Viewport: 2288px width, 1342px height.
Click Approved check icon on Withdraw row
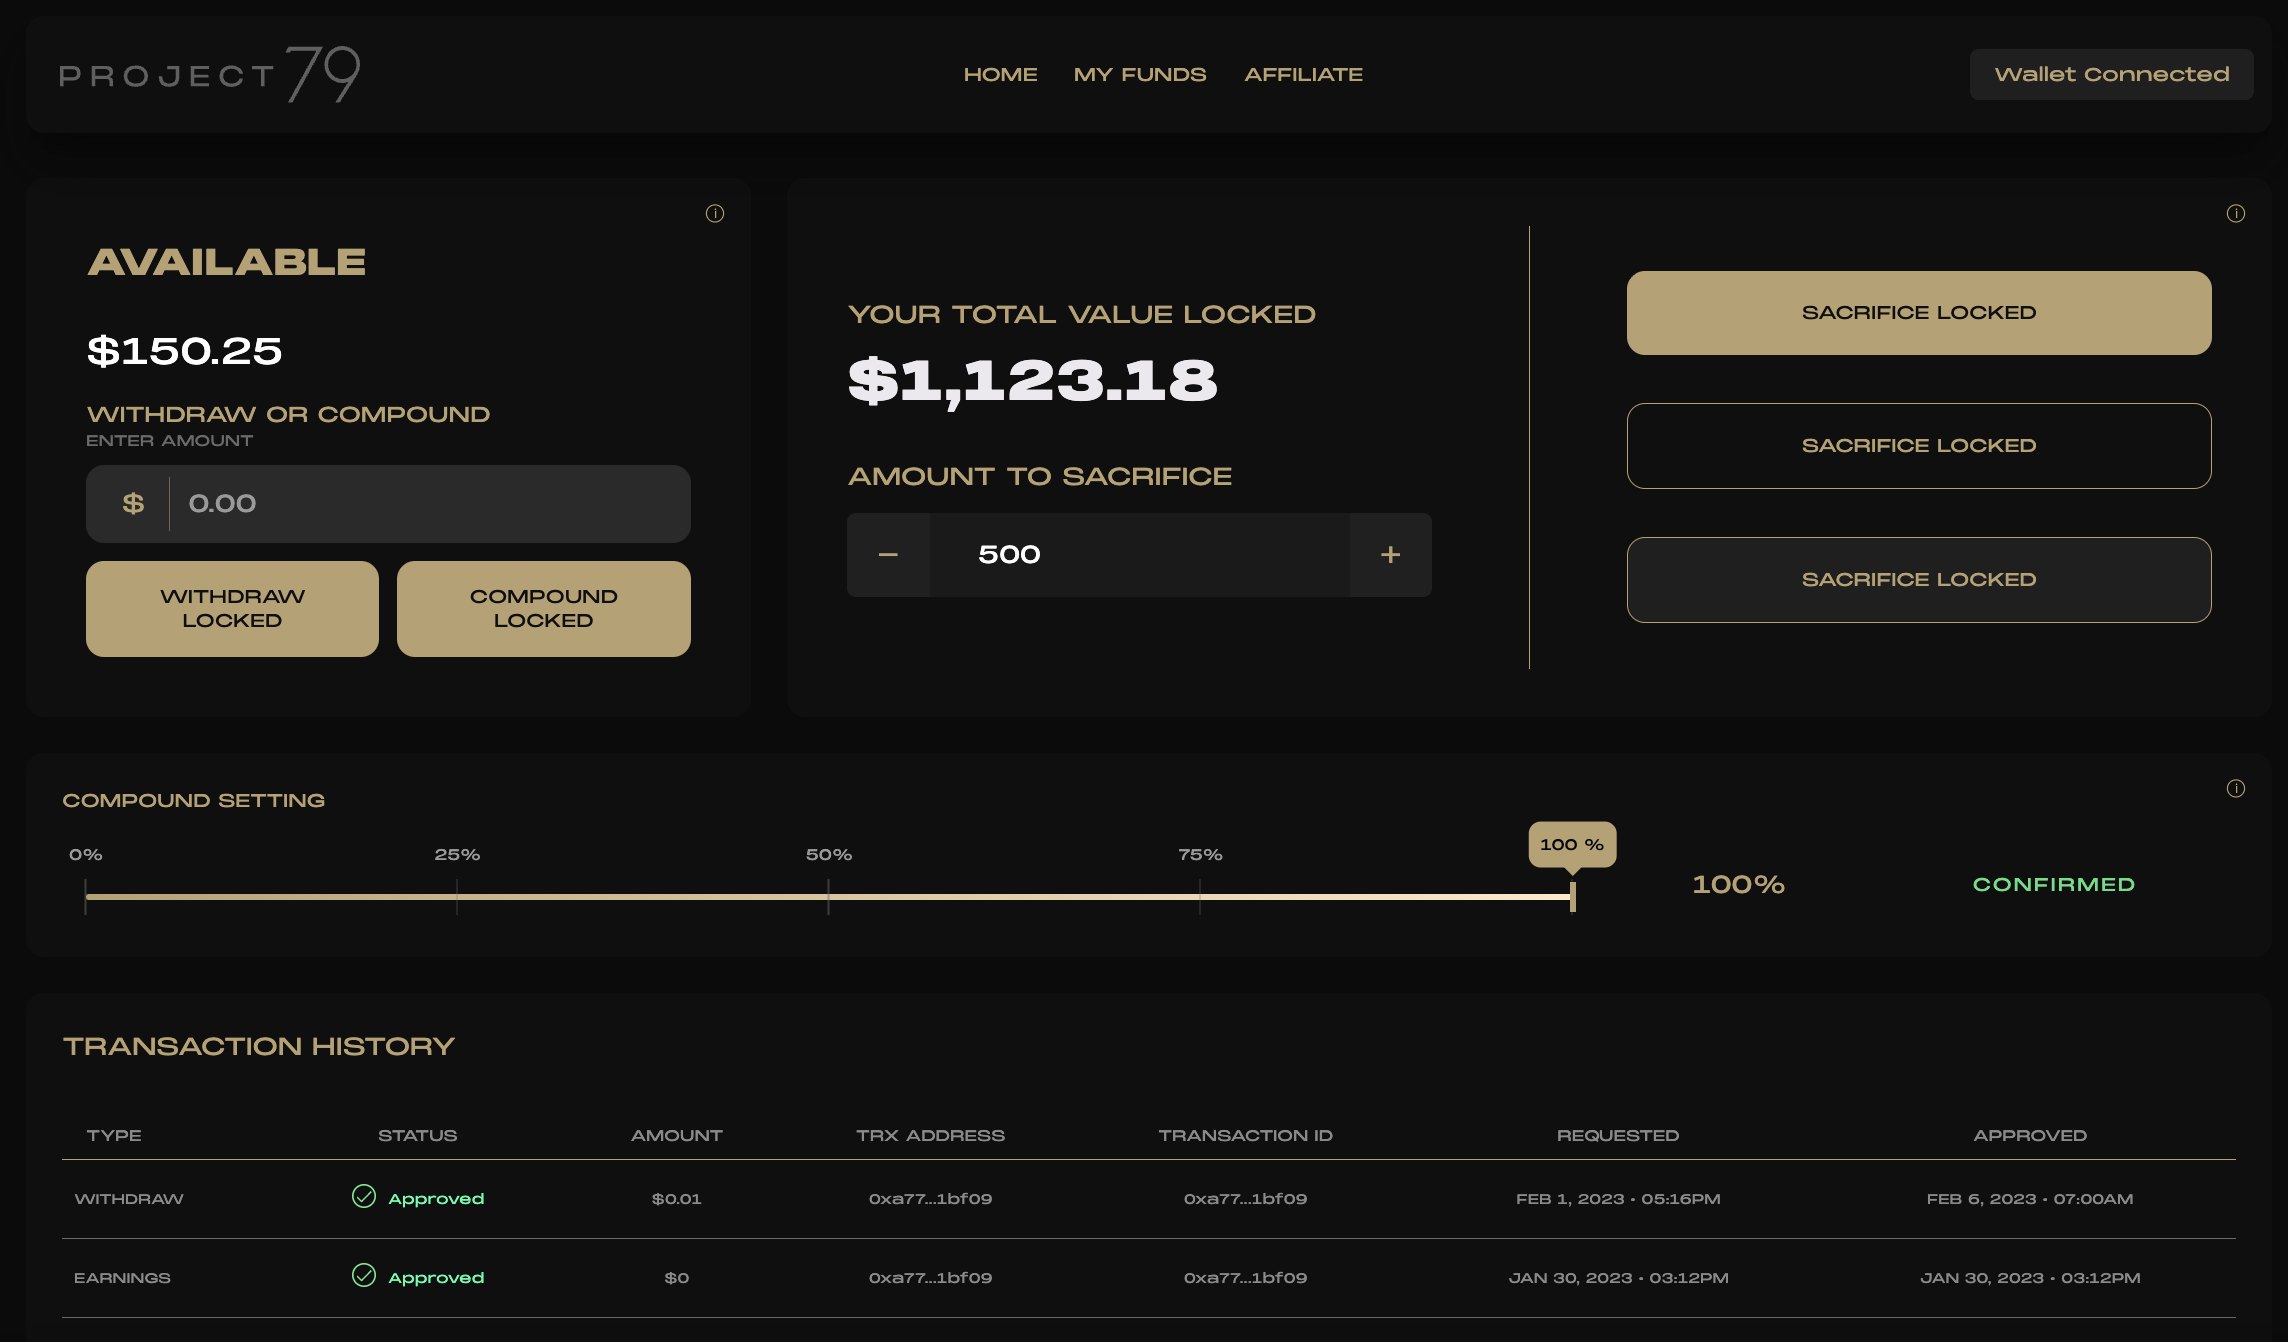coord(364,1196)
